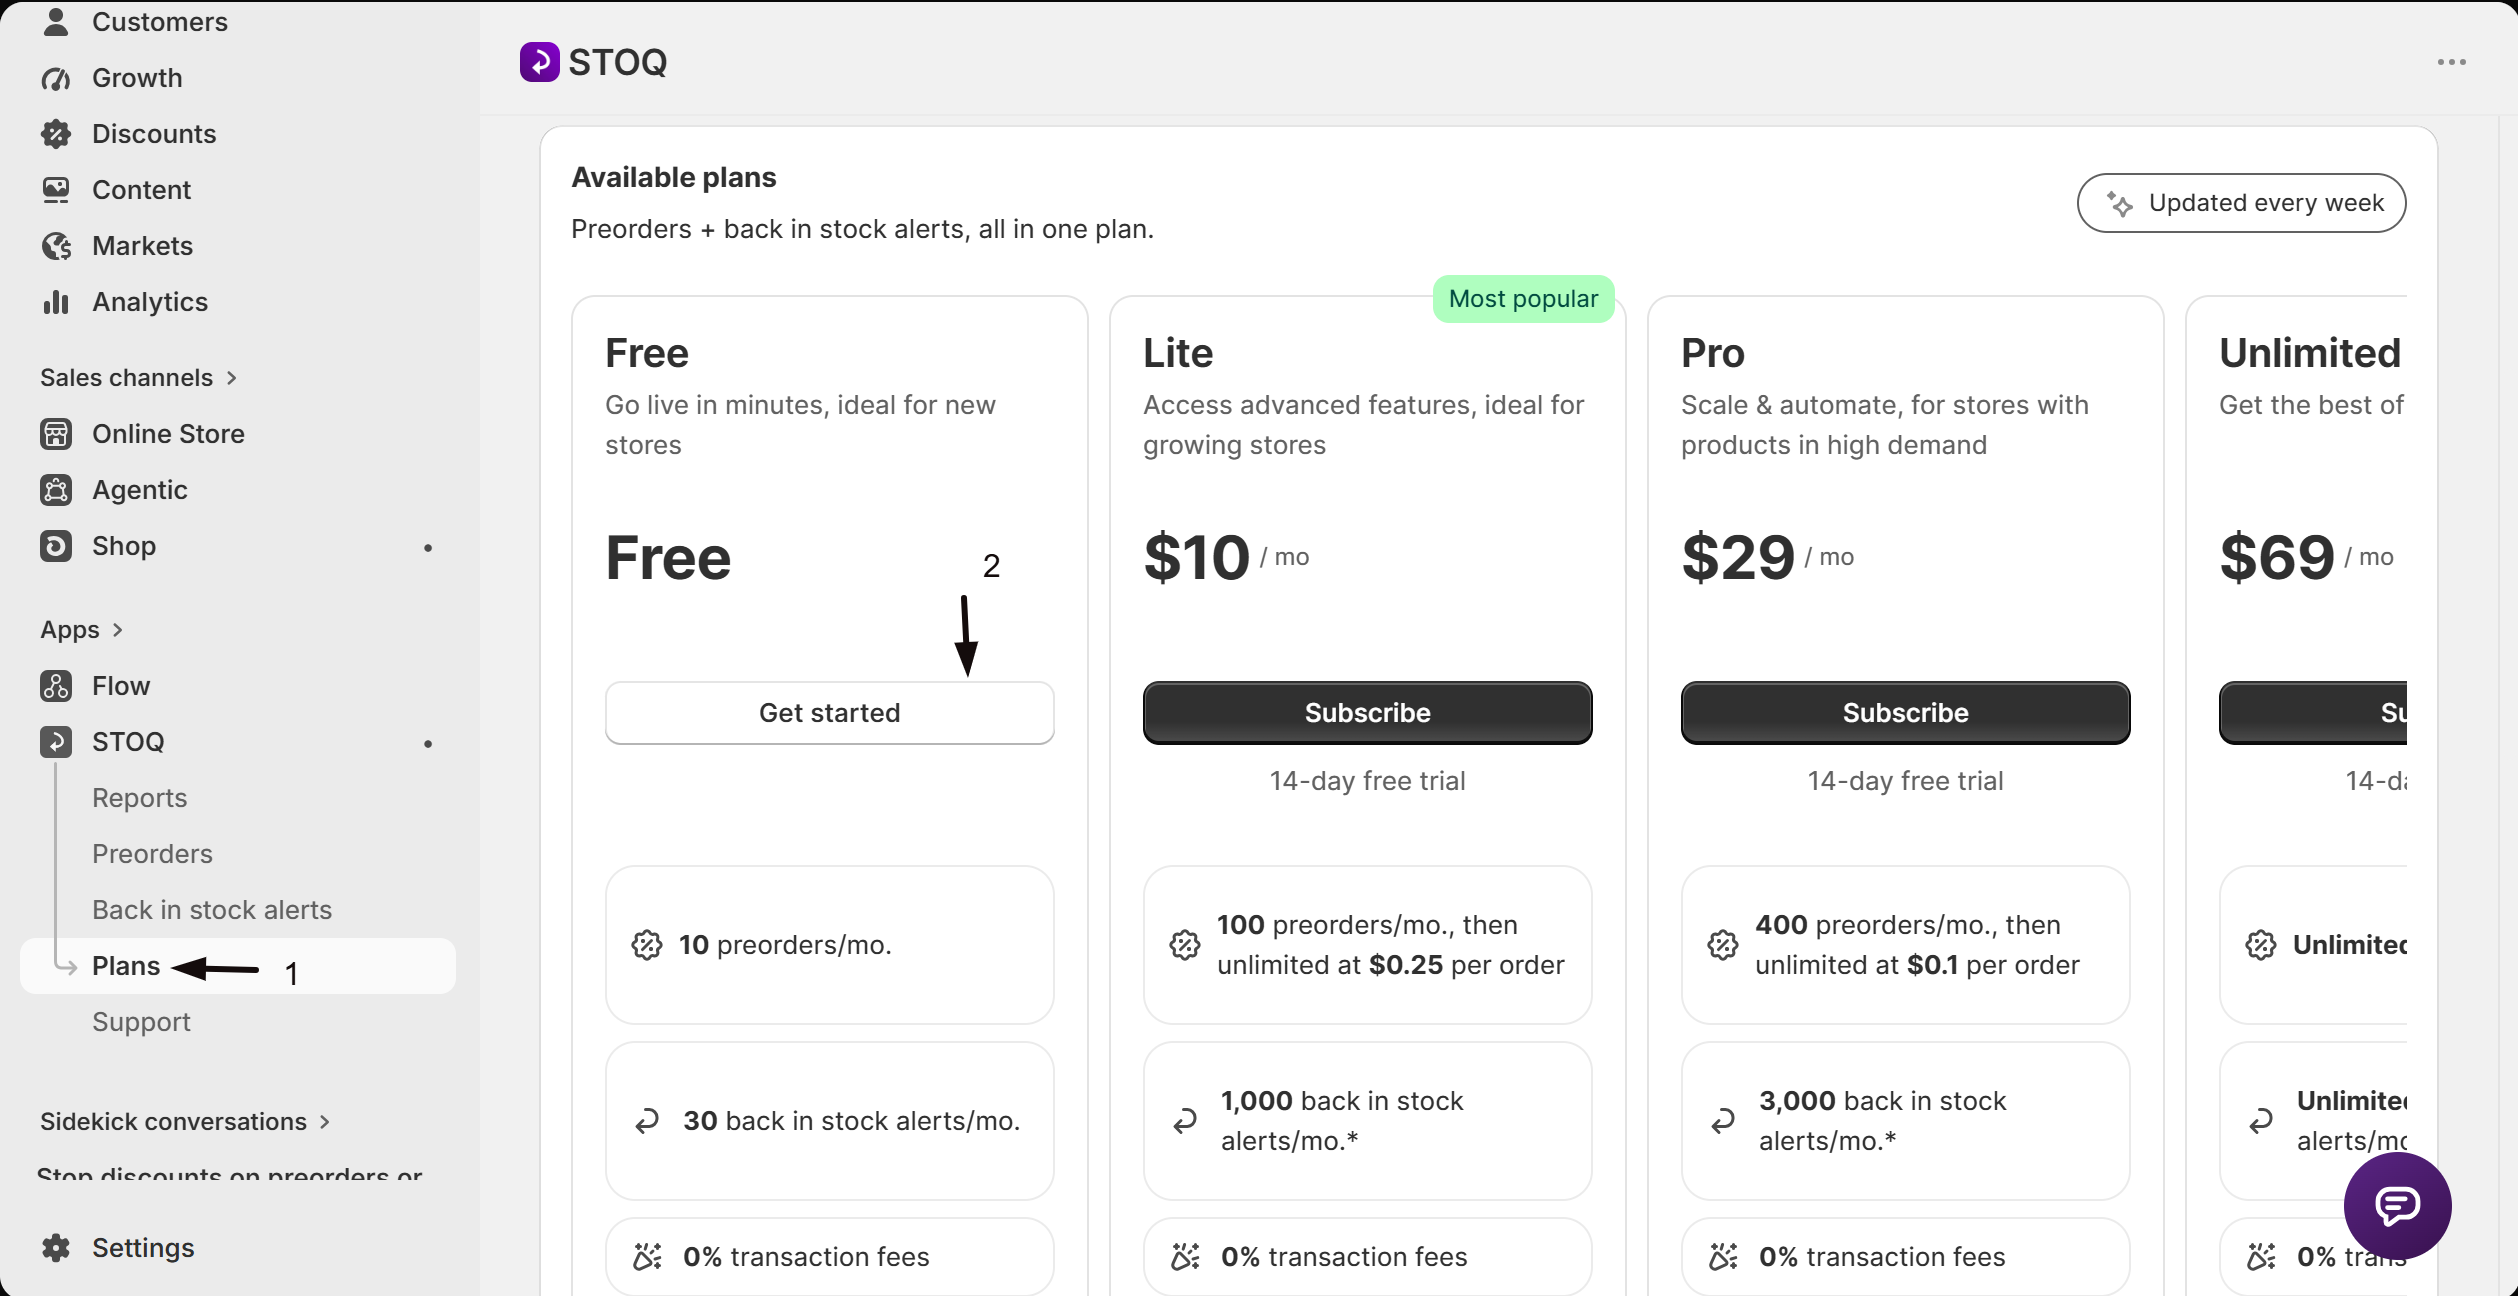Open Back in stock alerts page
Screen dimensions: 2518x1296
click(212, 910)
